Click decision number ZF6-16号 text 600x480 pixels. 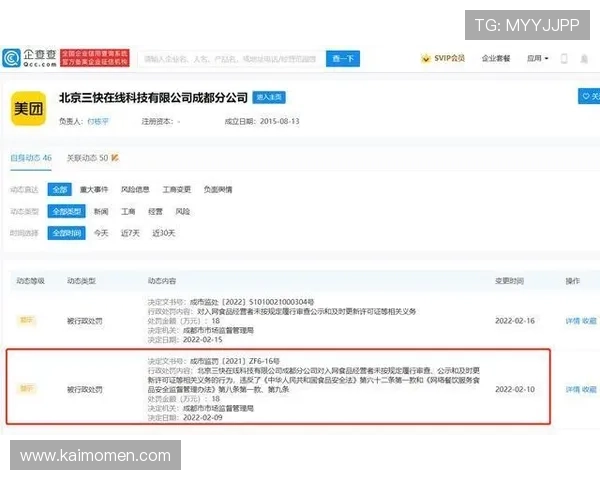(235, 361)
